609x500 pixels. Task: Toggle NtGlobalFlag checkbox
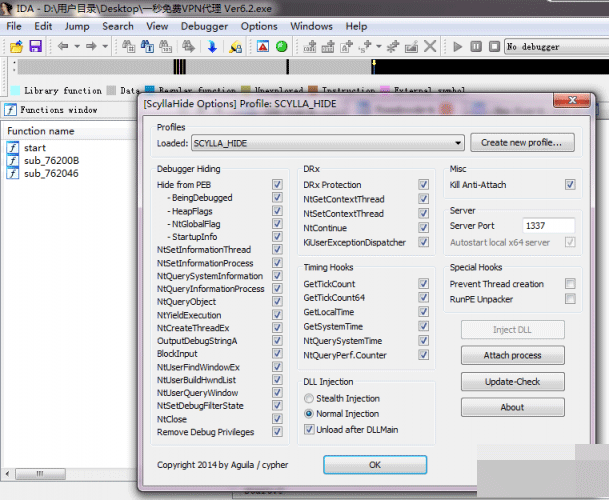tap(277, 224)
